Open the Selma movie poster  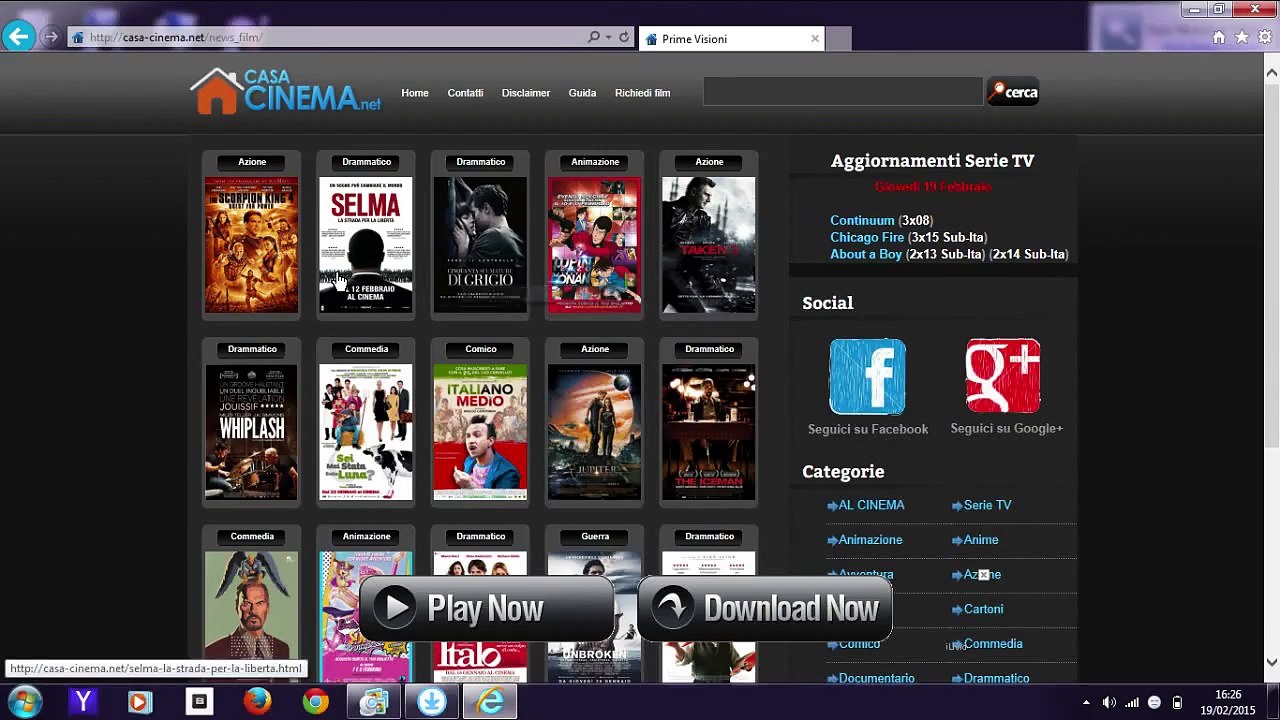click(366, 245)
